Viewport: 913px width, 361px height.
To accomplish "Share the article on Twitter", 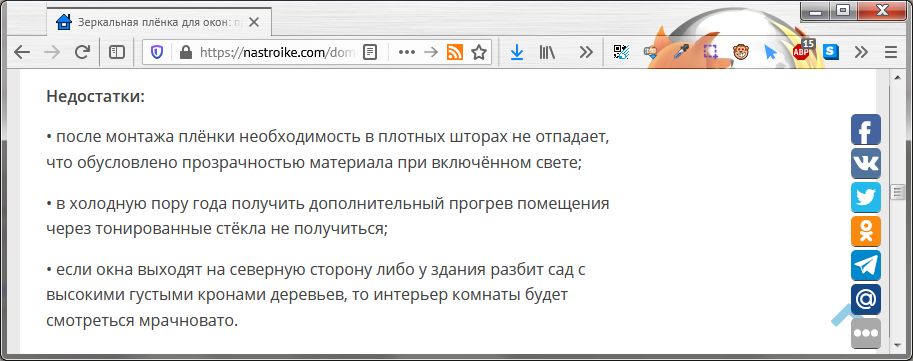I will tap(866, 197).
